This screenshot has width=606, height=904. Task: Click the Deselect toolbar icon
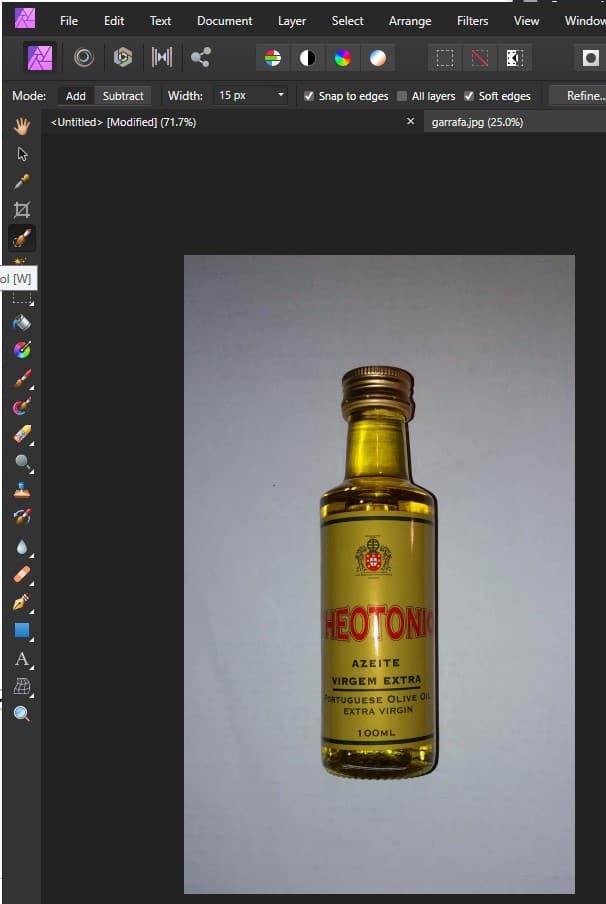[480, 58]
